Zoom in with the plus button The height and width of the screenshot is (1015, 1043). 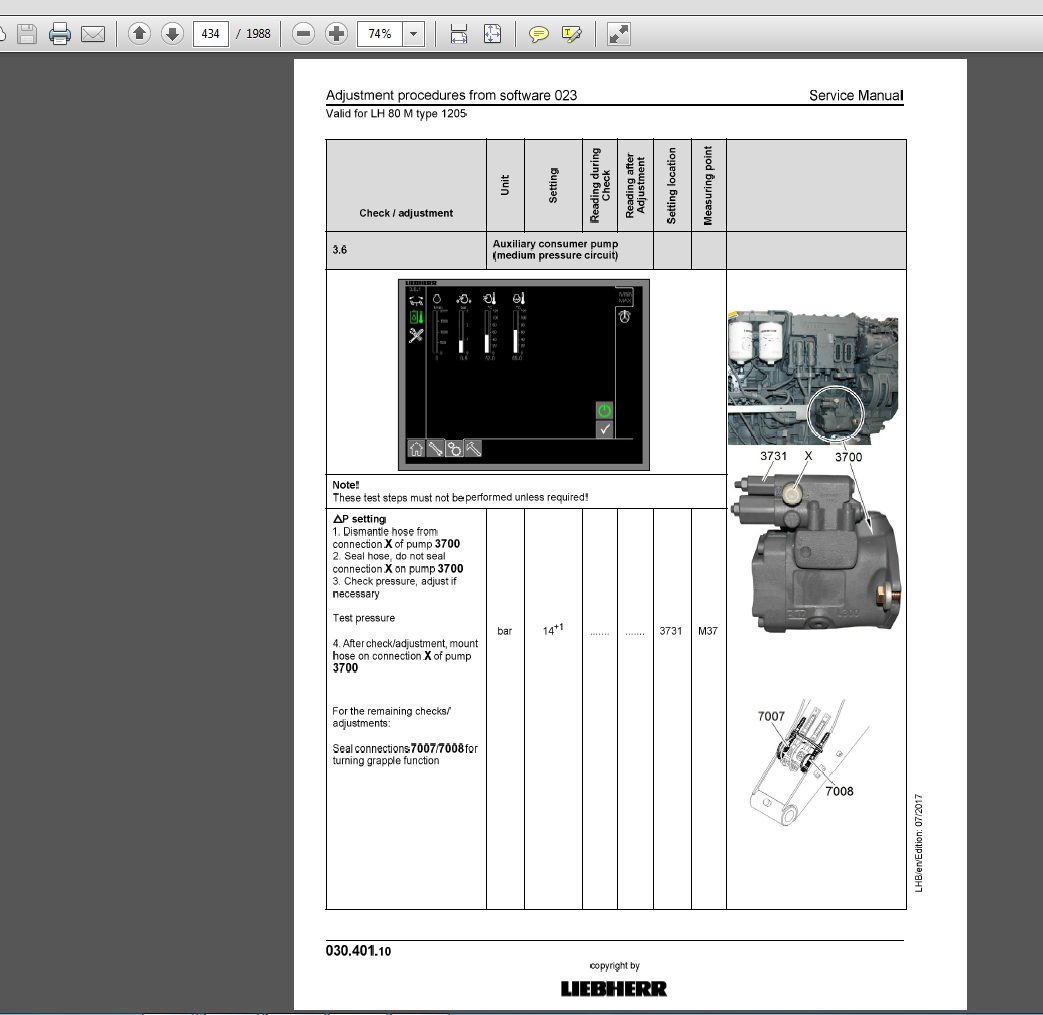pos(337,33)
